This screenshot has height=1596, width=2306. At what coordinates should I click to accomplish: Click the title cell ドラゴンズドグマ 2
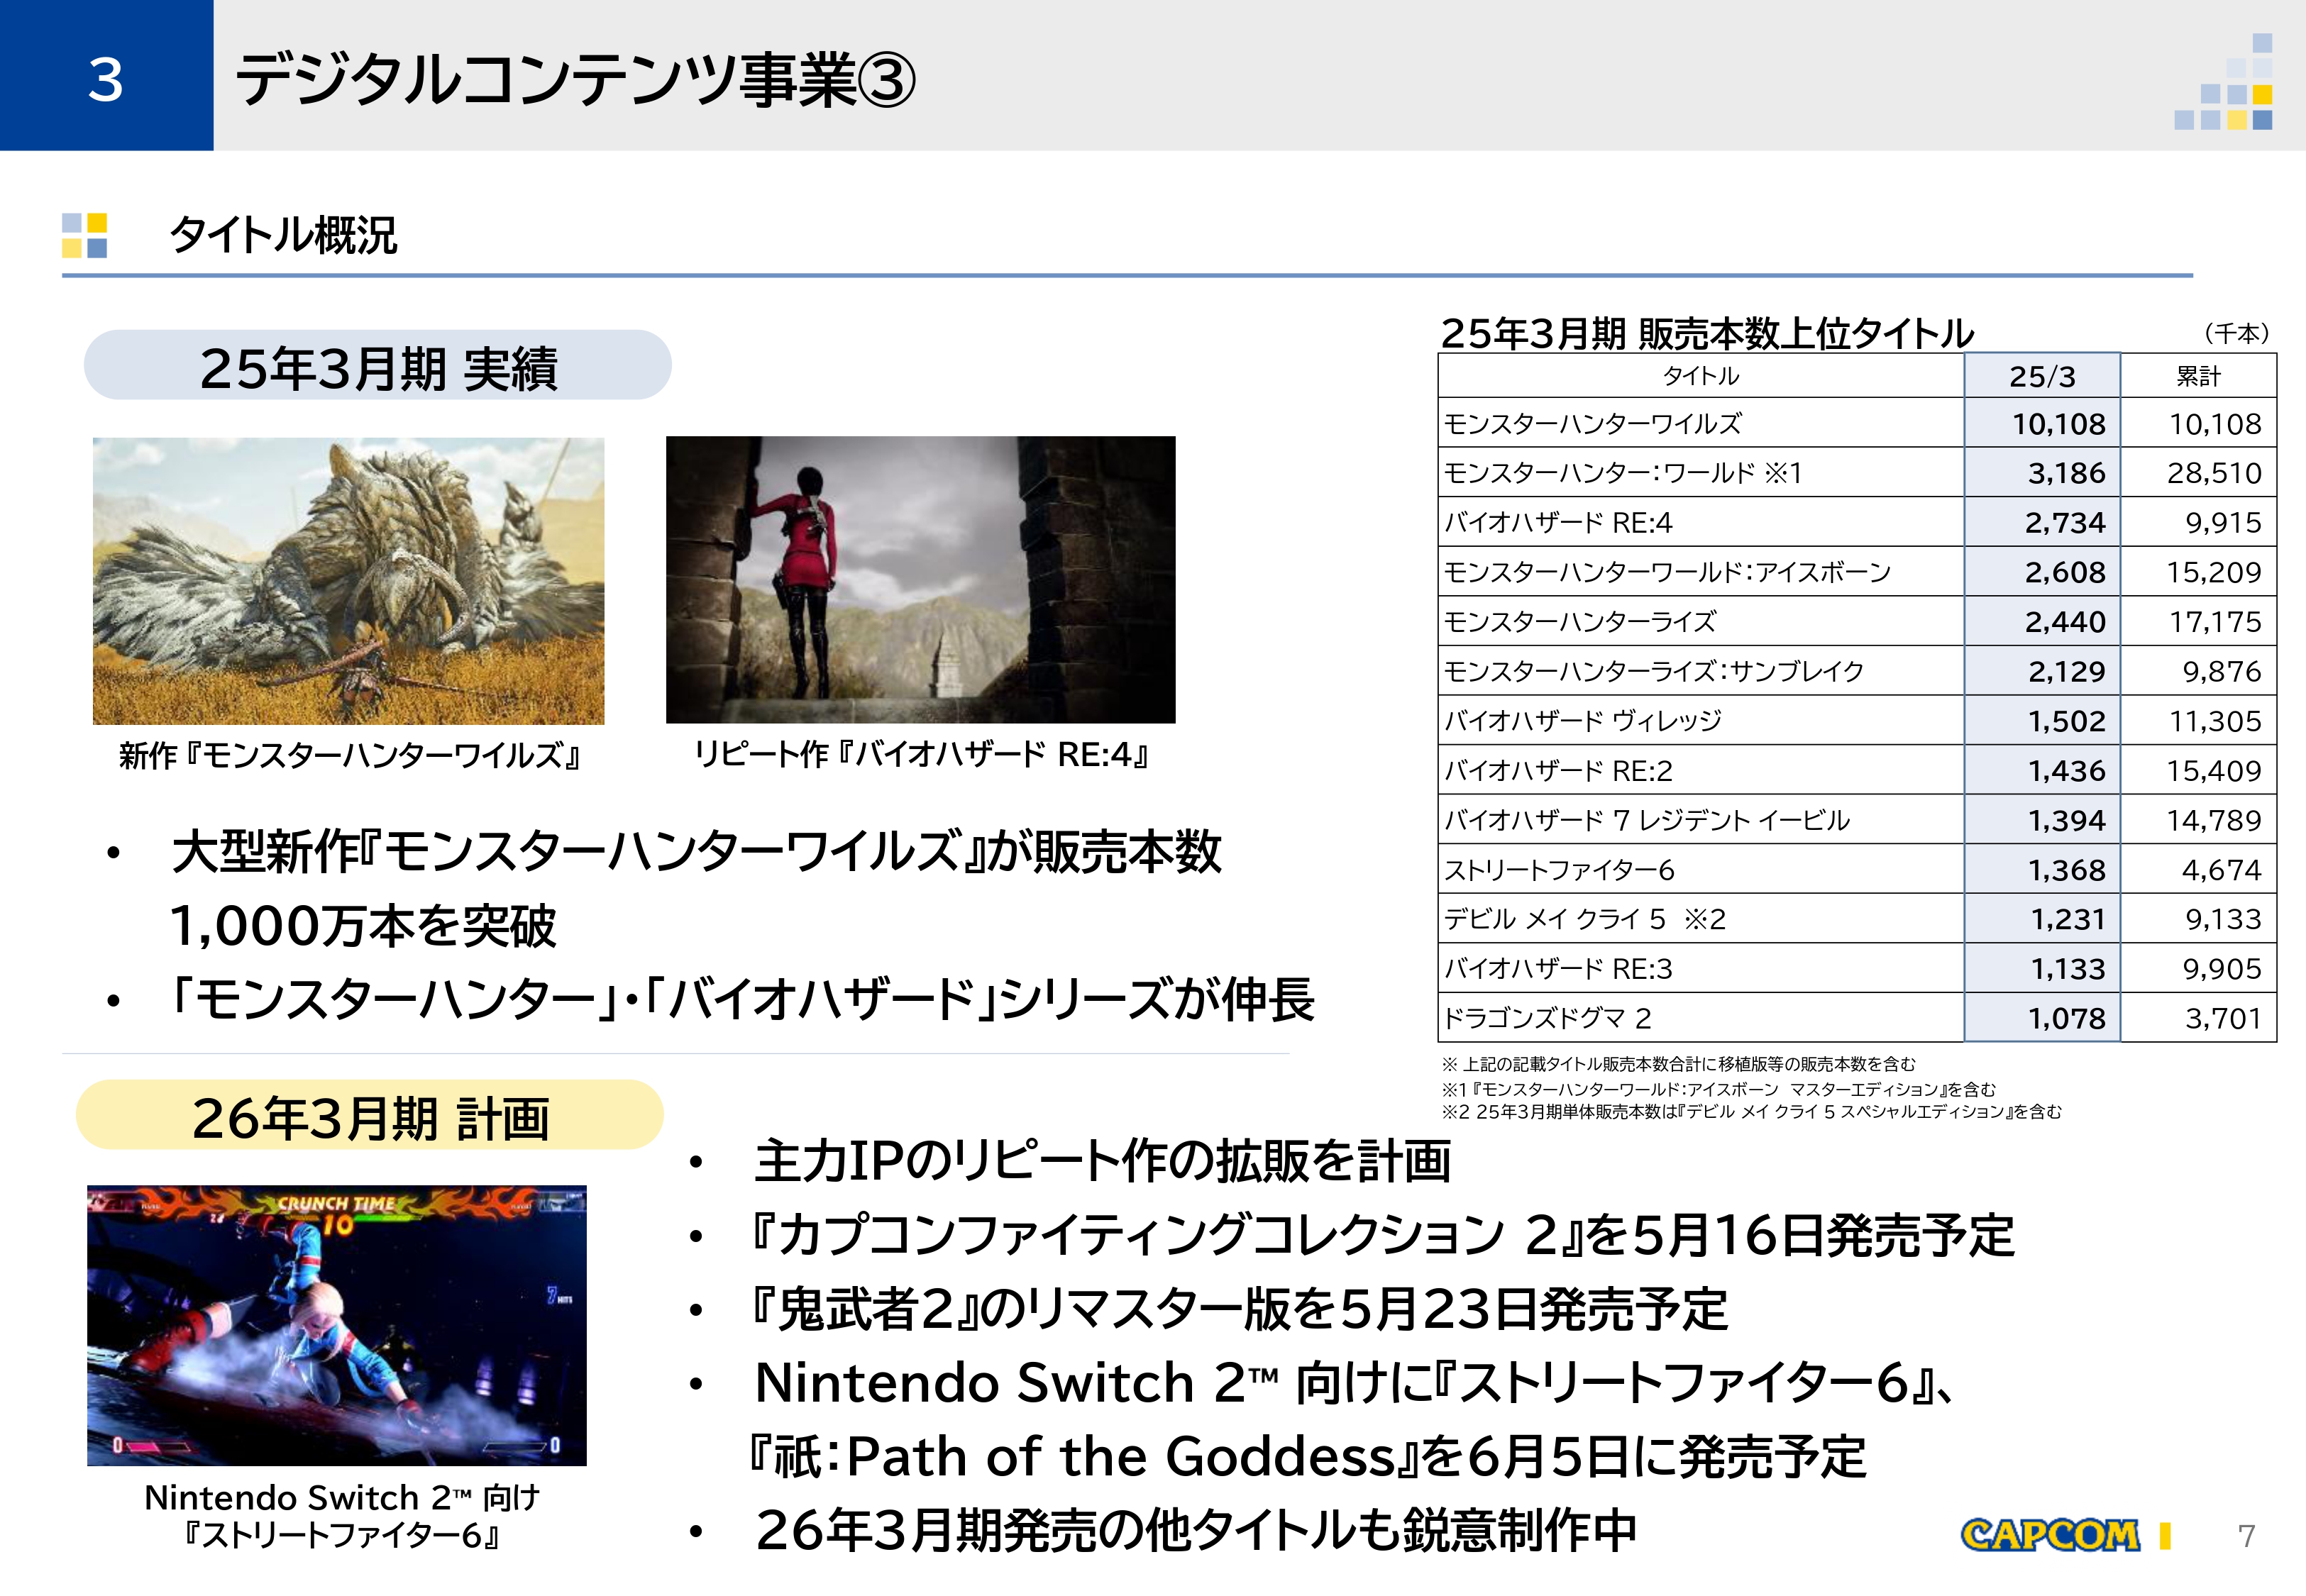(x=1701, y=1017)
